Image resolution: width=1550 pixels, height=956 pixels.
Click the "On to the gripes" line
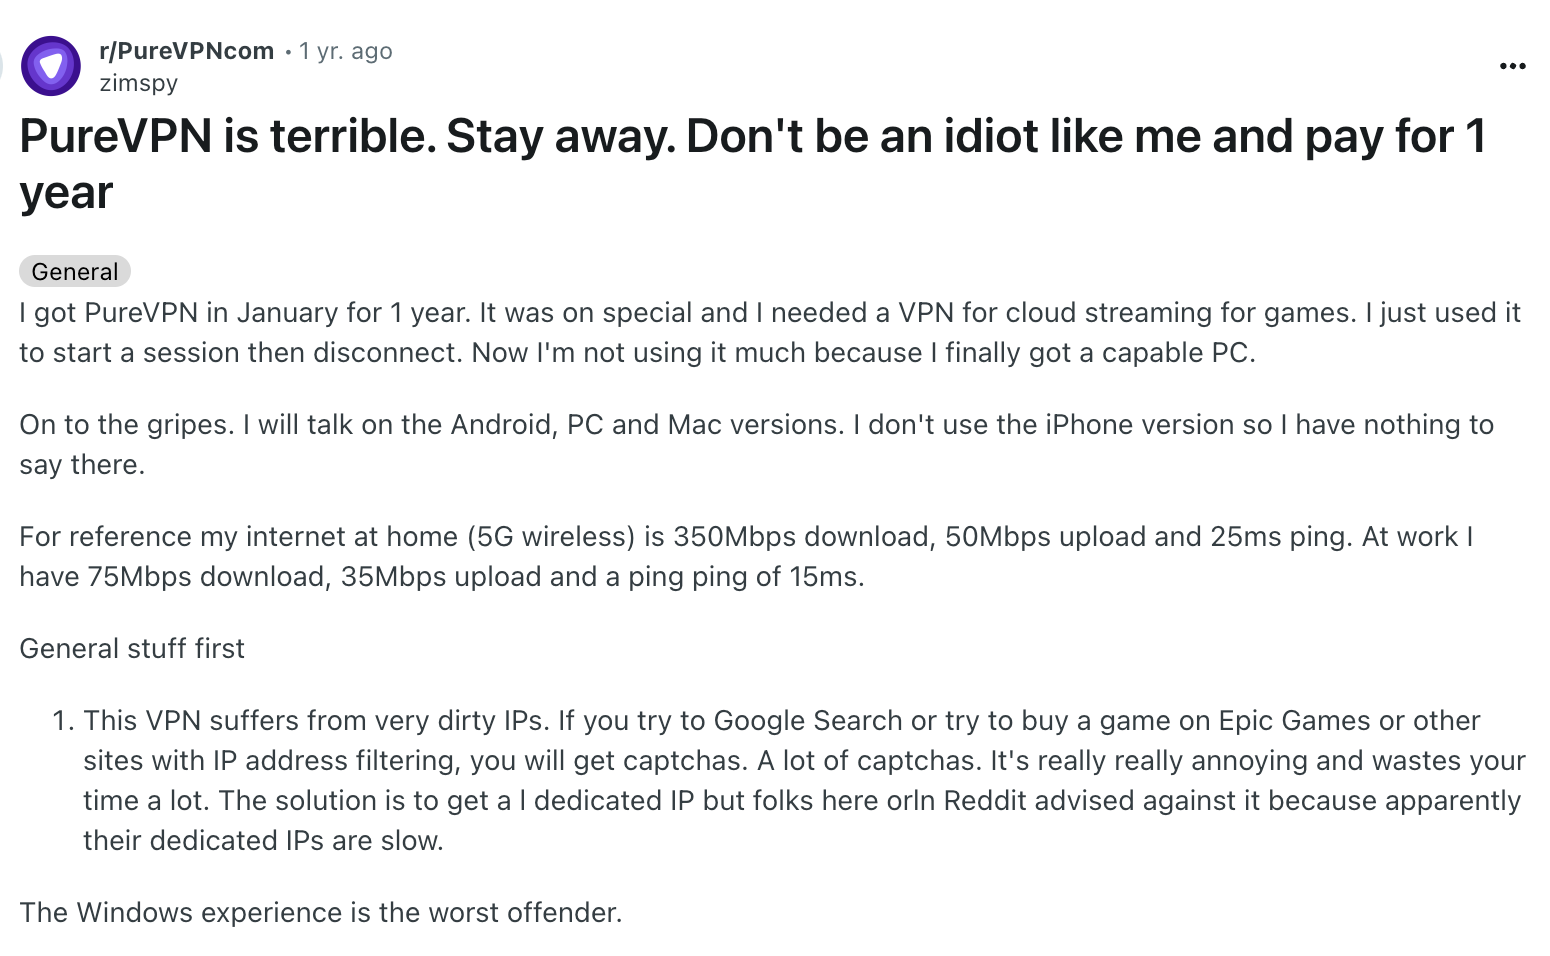pos(757,424)
